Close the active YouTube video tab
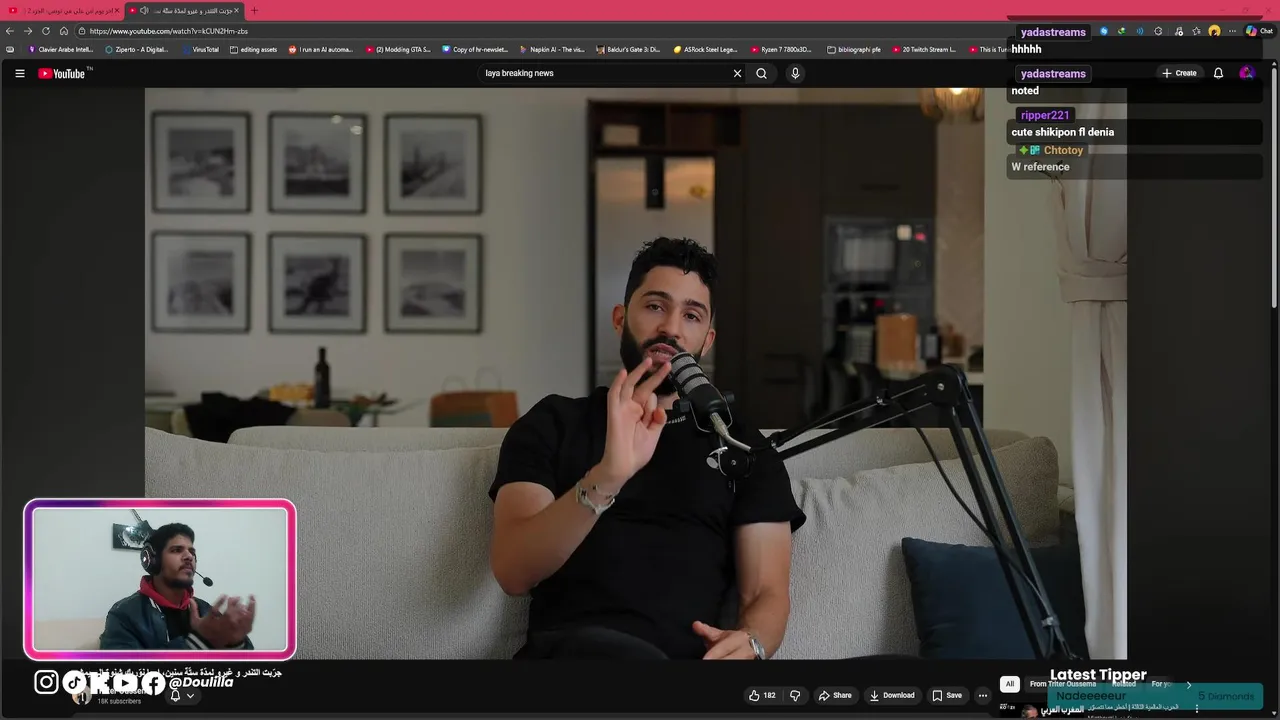This screenshot has height=720, width=1280. [237, 11]
